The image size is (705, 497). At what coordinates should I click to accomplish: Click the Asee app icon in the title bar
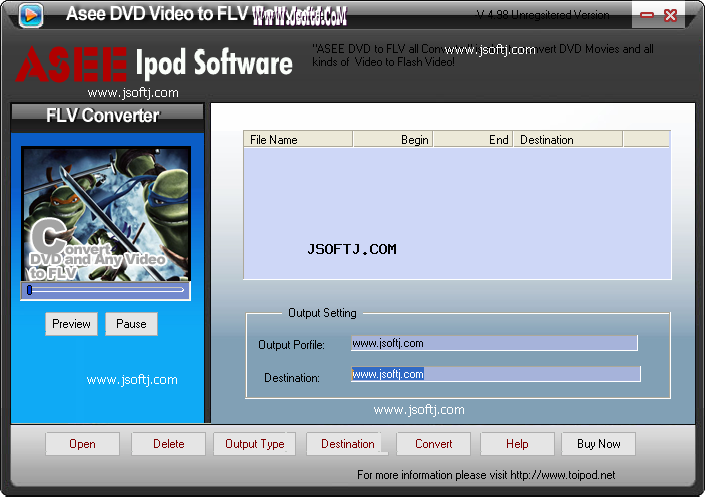point(31,15)
